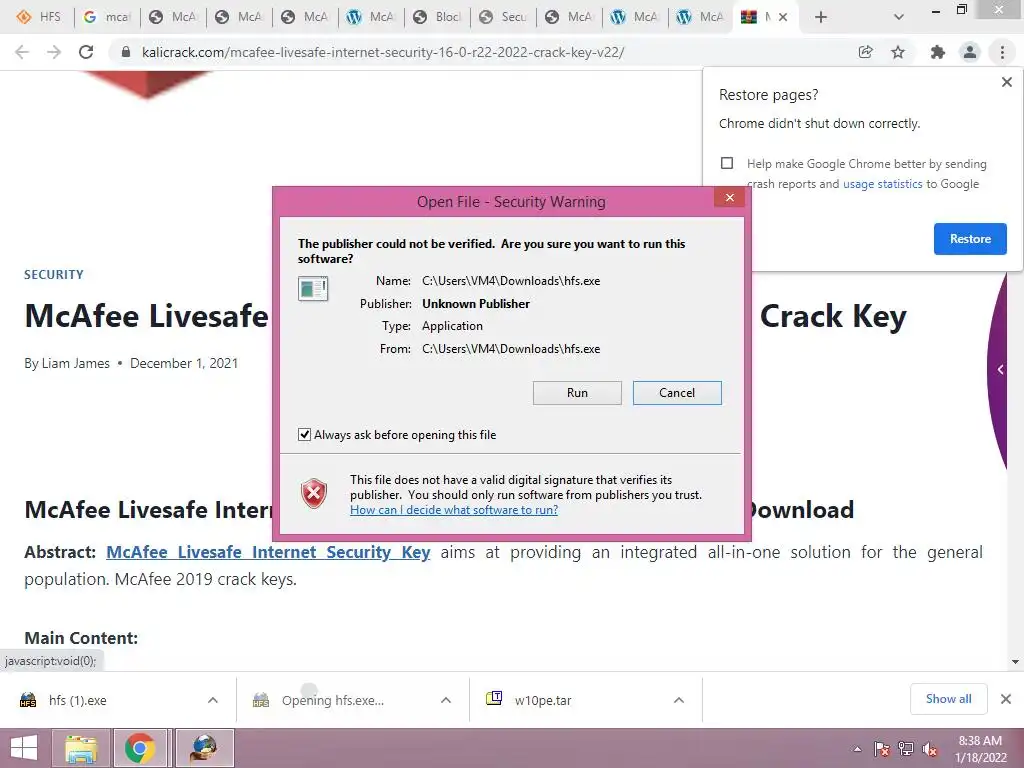Open File Explorer from taskbar

[81, 748]
